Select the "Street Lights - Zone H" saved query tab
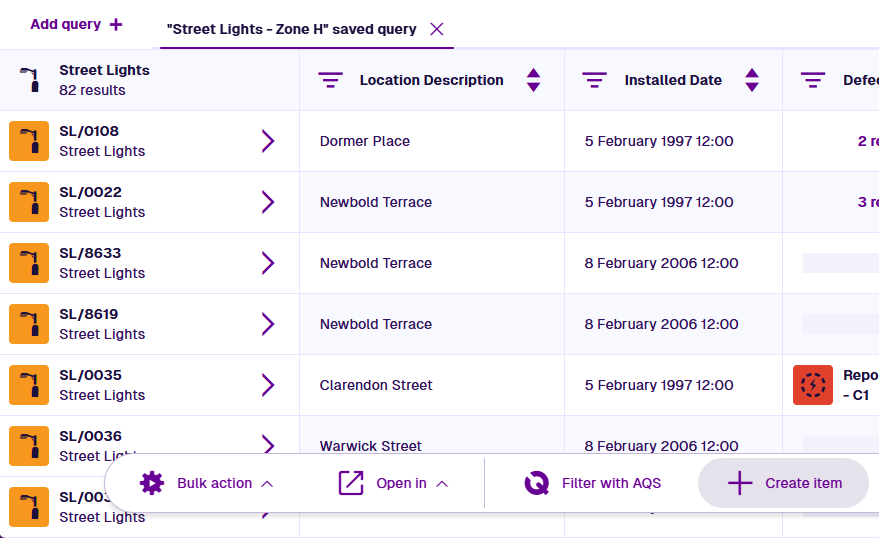 point(292,29)
